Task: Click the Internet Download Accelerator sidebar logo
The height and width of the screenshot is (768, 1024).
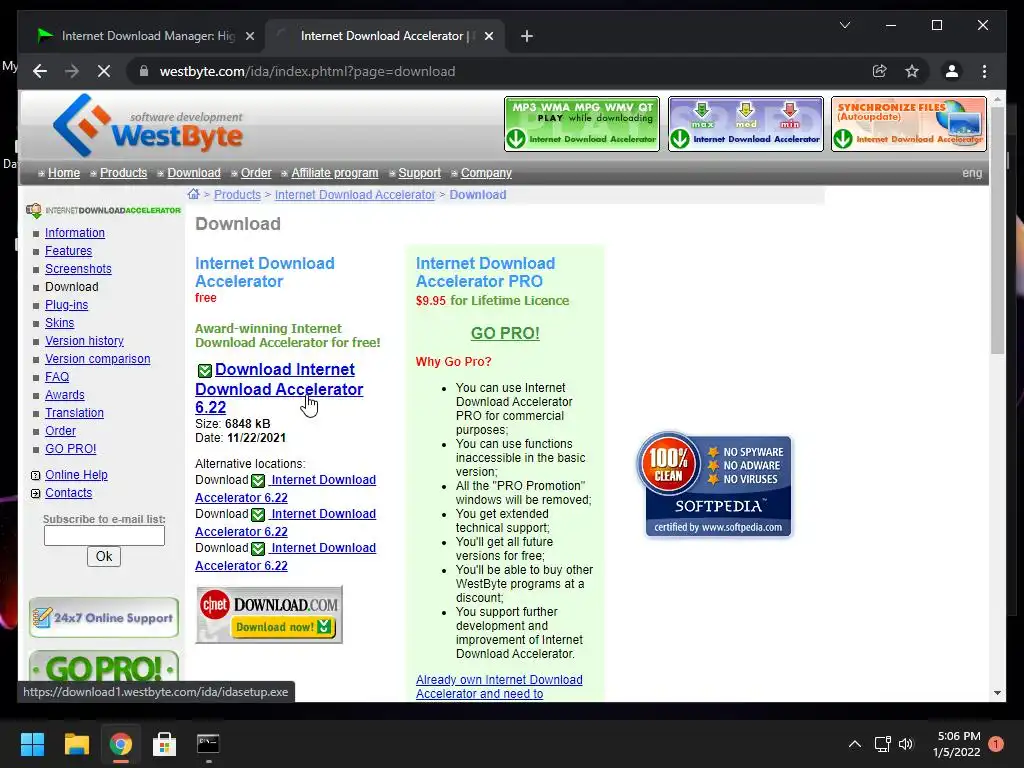Action: point(103,210)
